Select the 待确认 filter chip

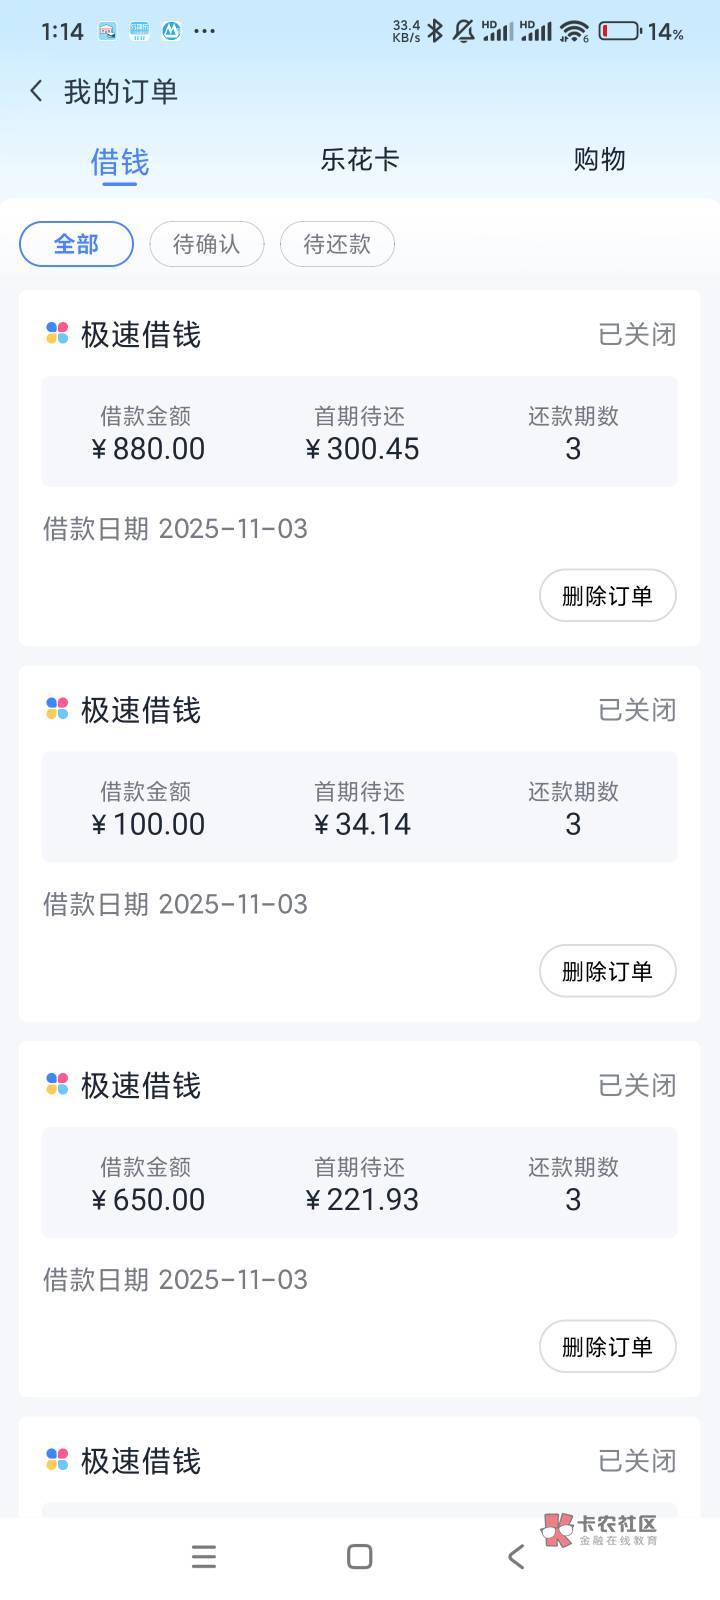point(206,244)
